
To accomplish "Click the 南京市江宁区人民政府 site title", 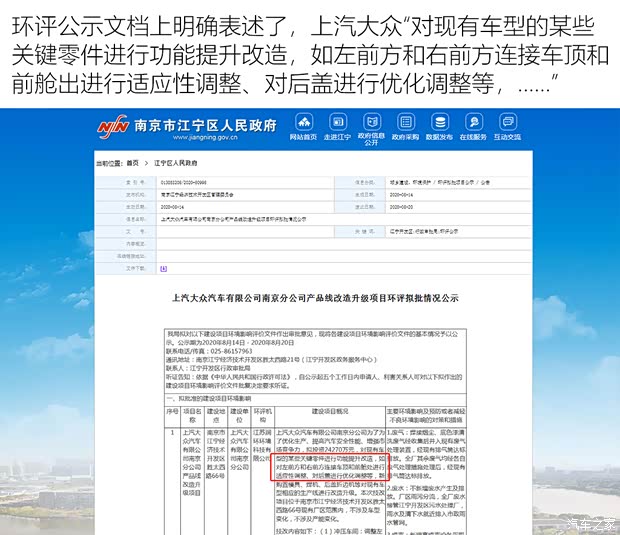I will 205,125.
